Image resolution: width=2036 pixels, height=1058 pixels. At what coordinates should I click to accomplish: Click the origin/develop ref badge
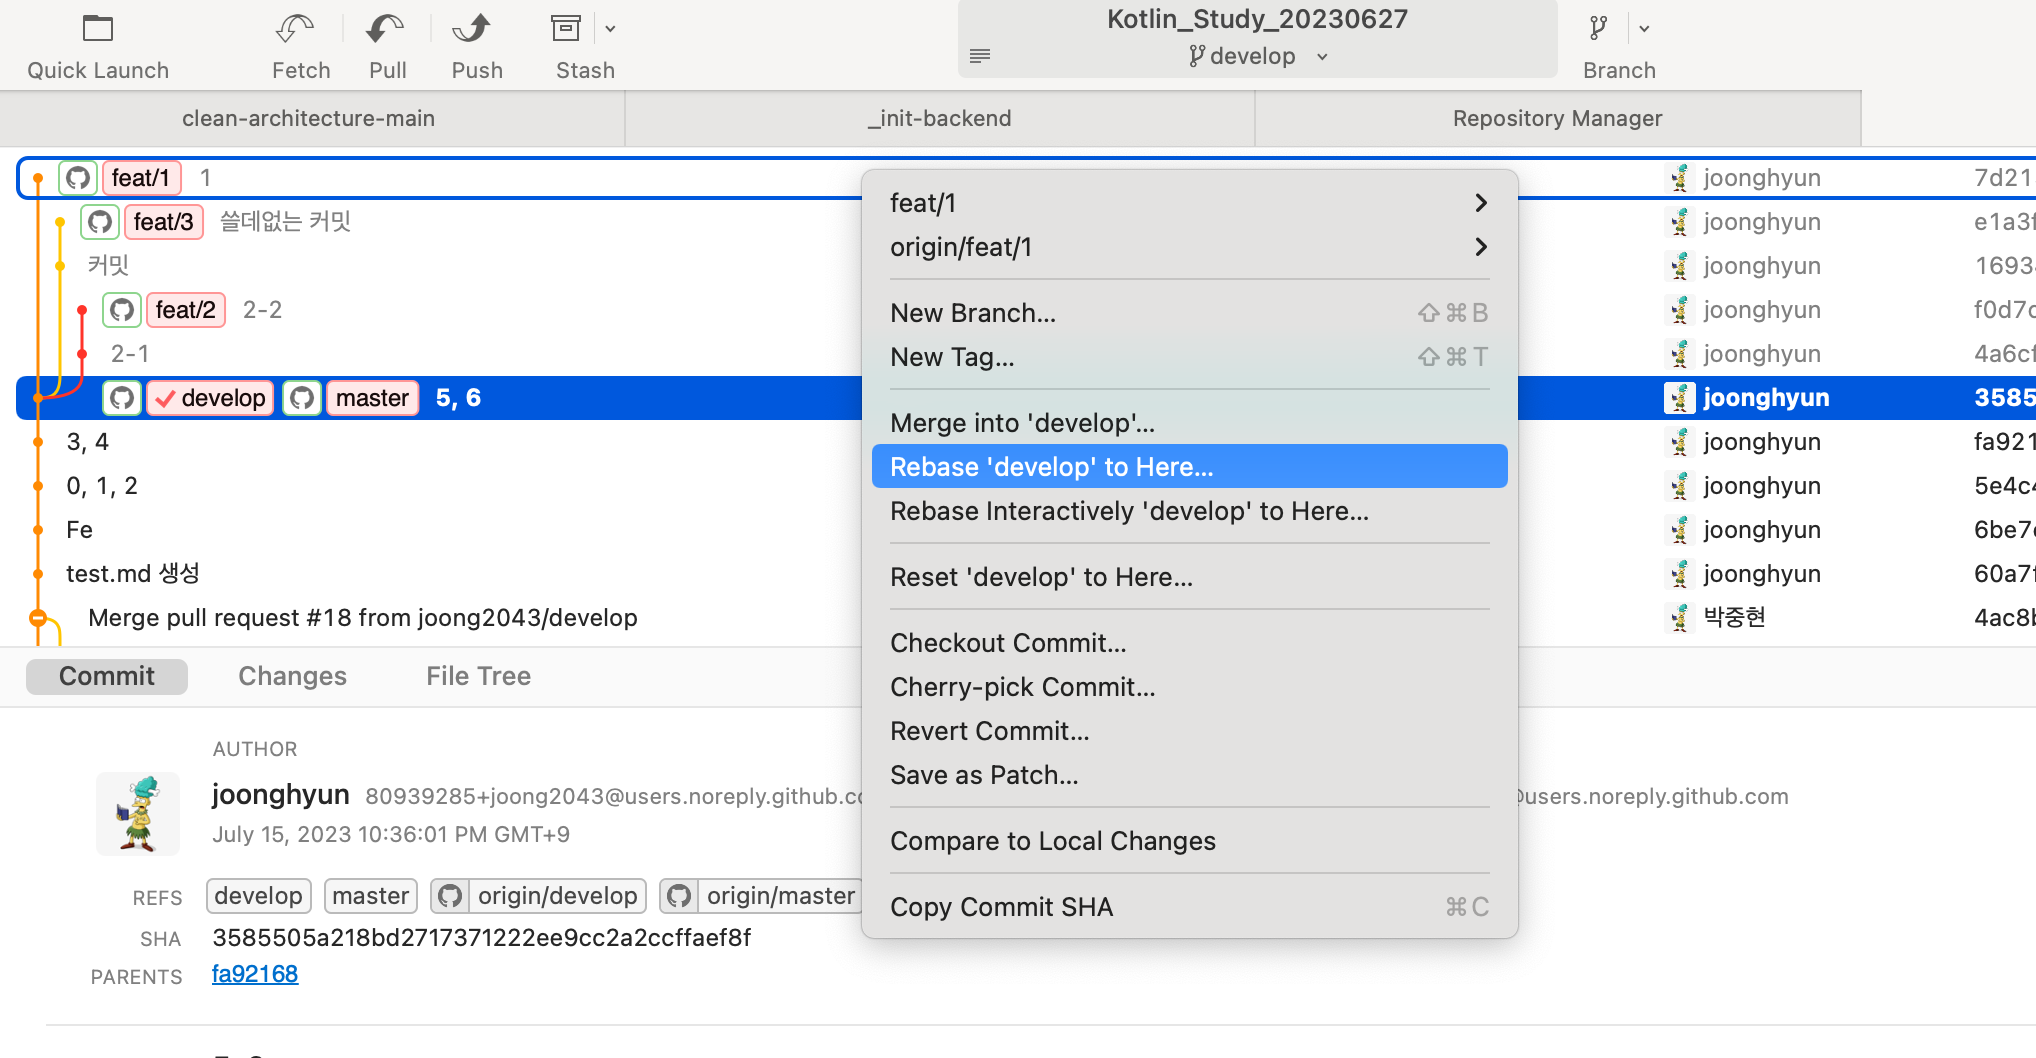539,896
